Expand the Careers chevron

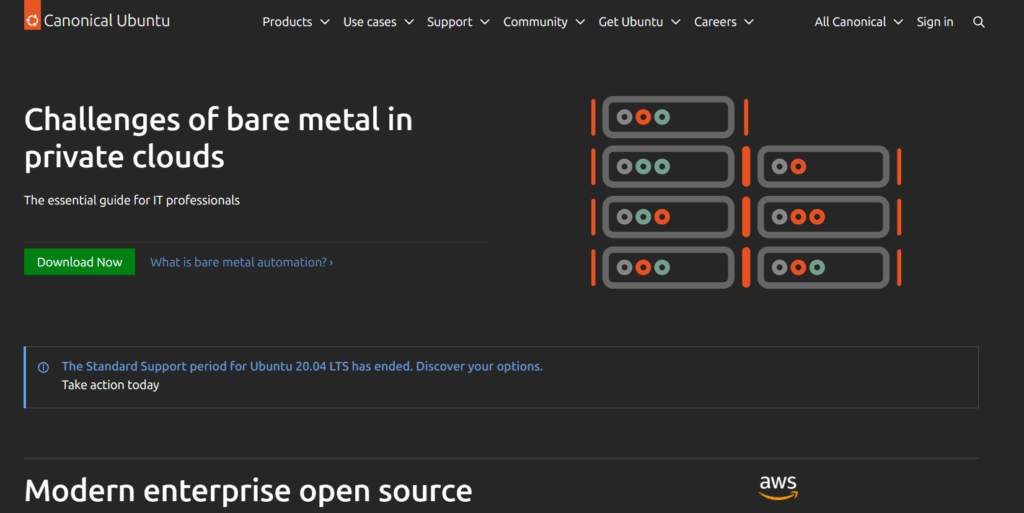pyautogui.click(x=749, y=22)
